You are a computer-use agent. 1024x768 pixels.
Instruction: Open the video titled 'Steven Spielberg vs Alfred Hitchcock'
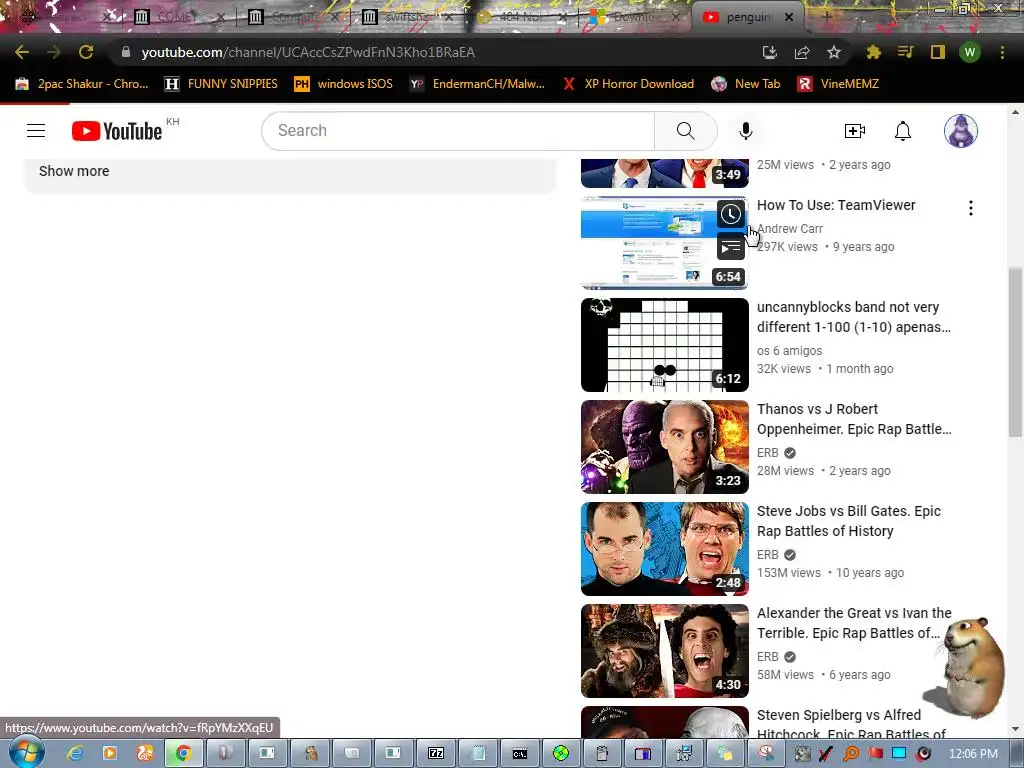[851, 724]
